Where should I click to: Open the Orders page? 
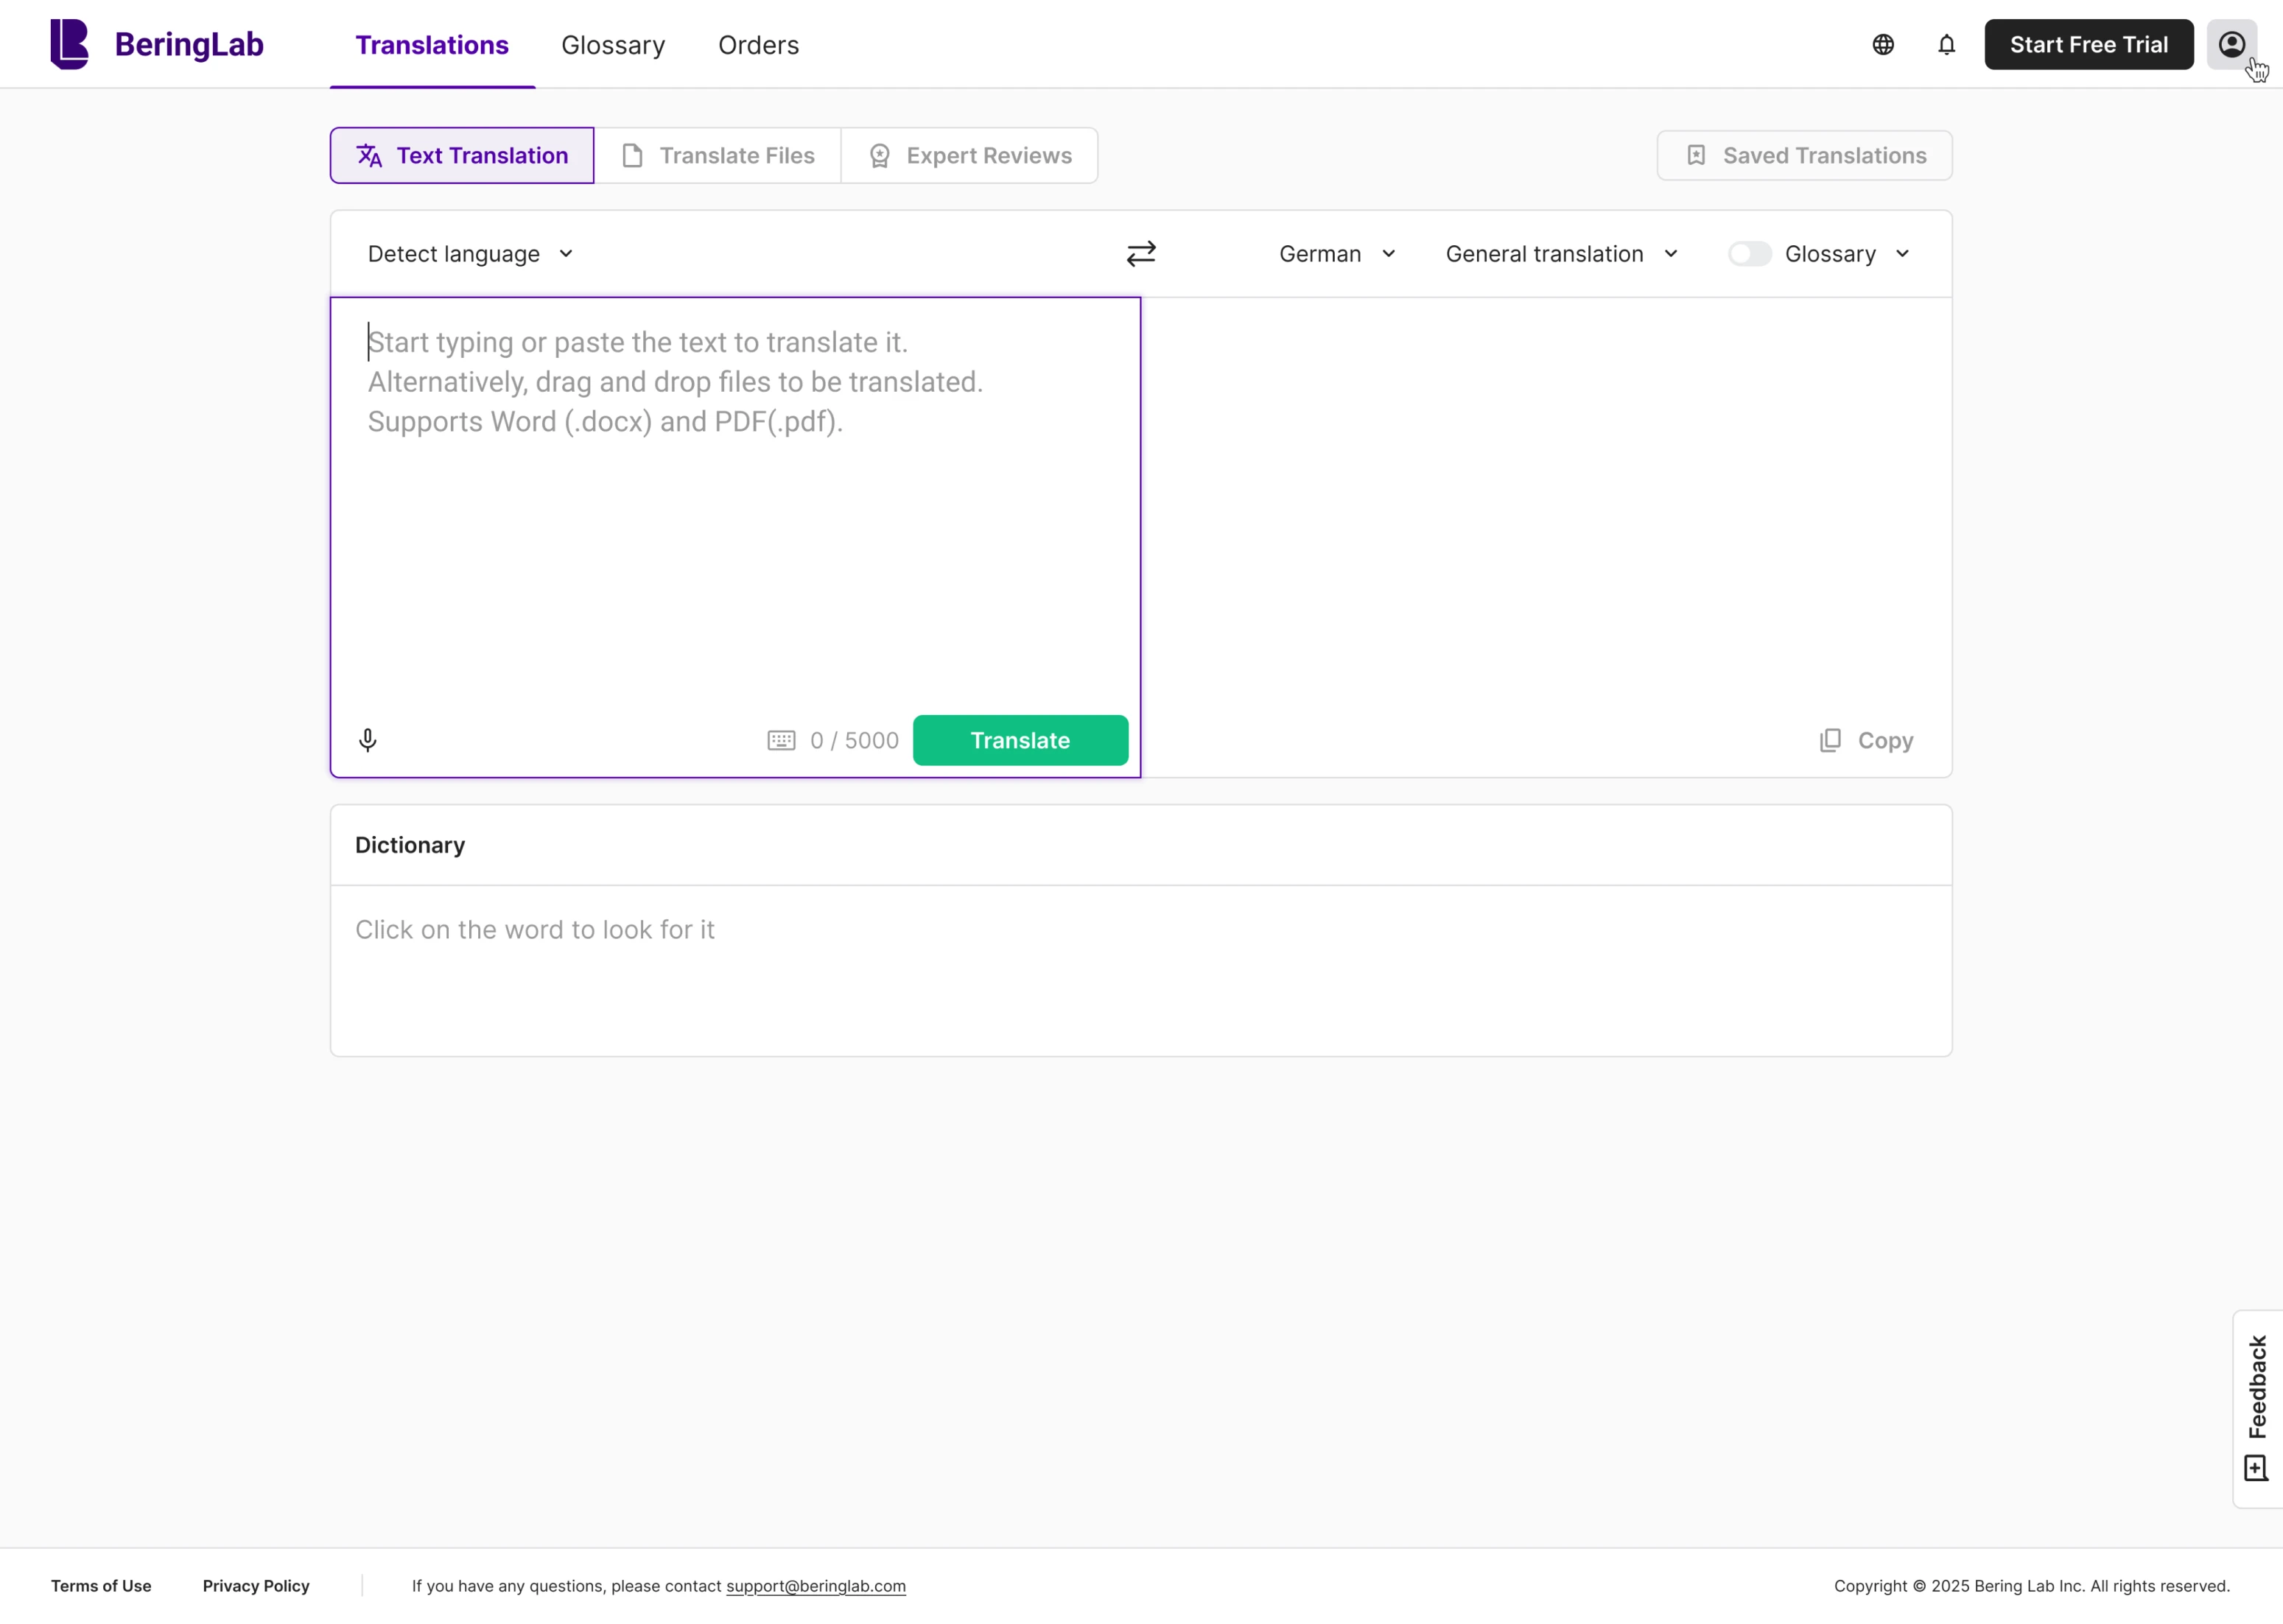[758, 45]
